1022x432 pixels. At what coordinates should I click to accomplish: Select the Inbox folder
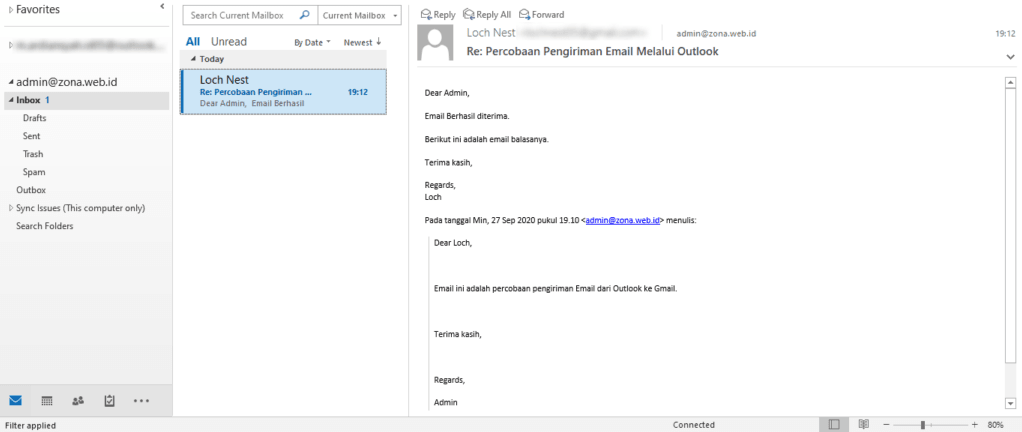click(x=86, y=100)
